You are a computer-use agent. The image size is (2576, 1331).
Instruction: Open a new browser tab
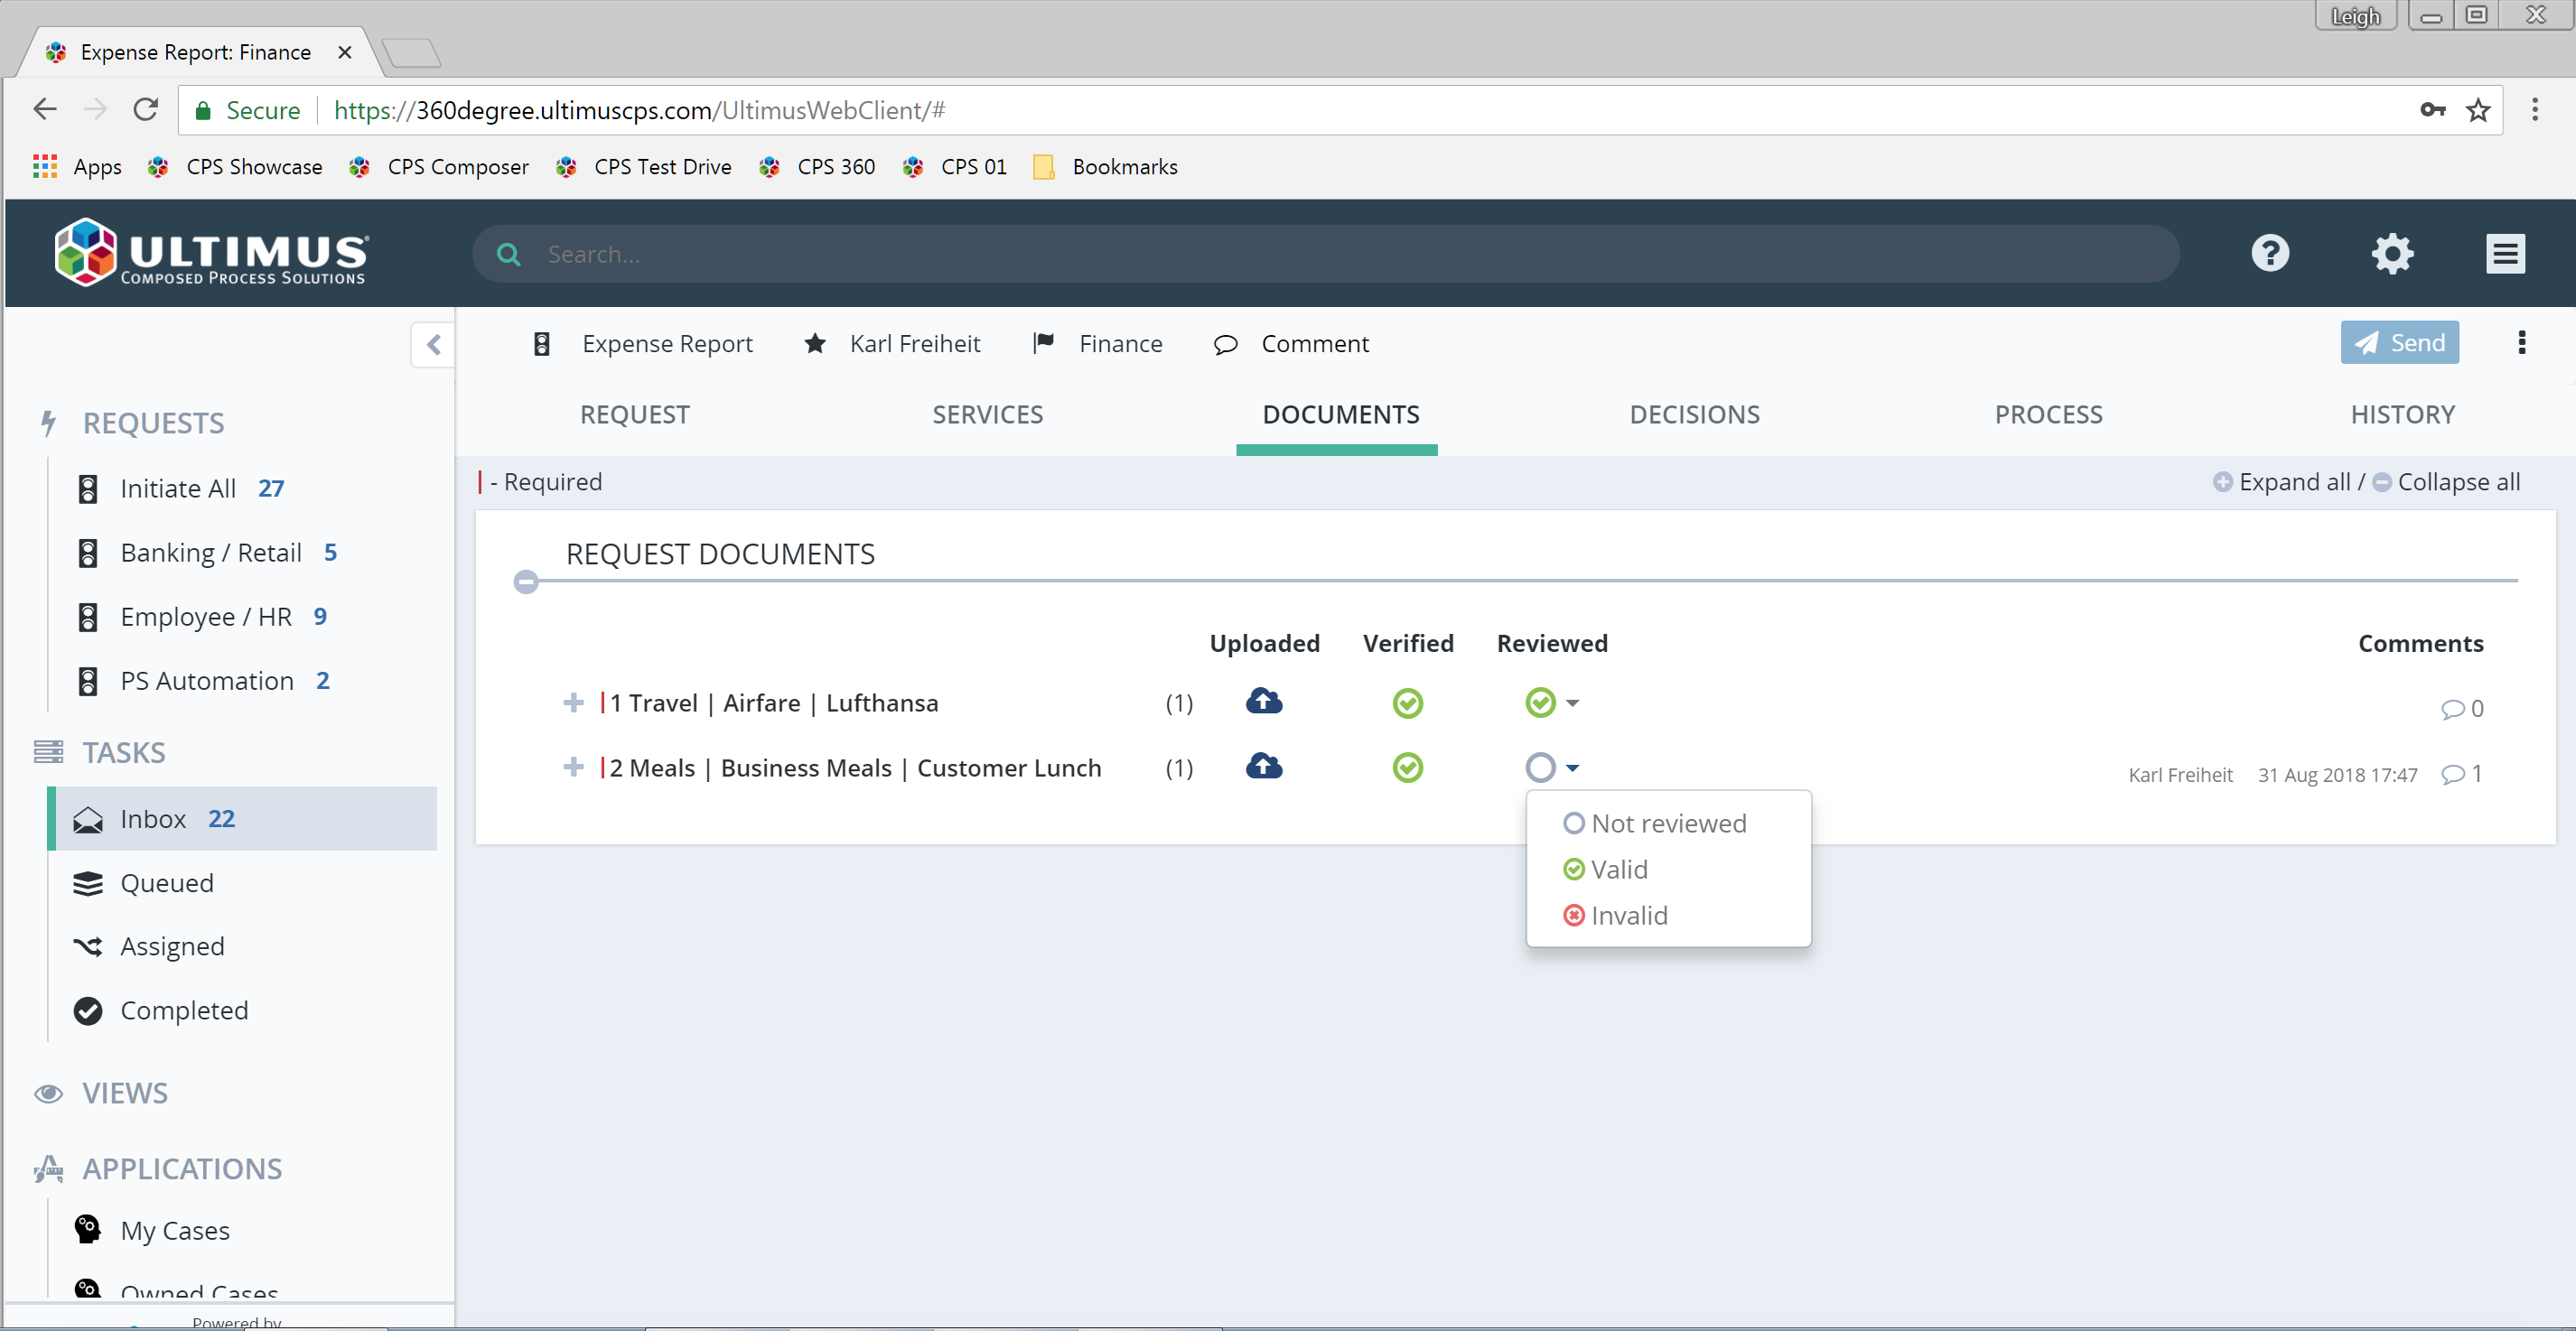click(412, 52)
